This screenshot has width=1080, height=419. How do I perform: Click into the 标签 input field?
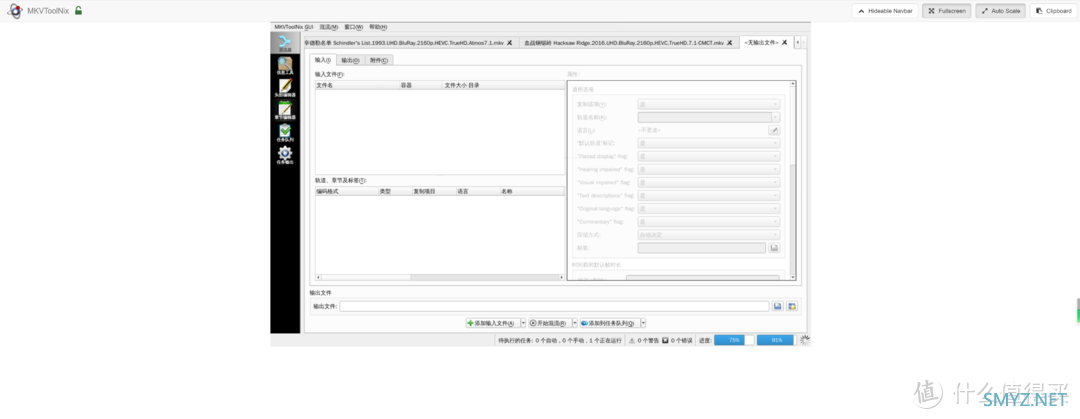702,247
